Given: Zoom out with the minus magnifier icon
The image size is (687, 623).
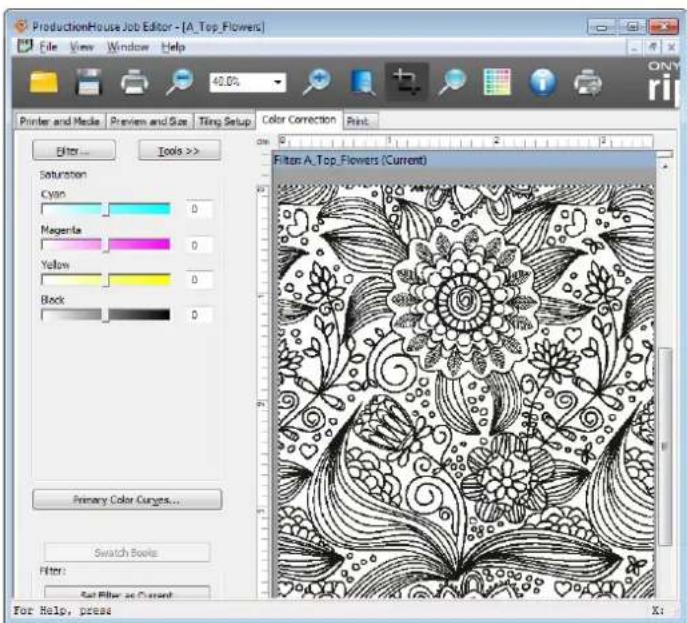Looking at the screenshot, I should click(x=180, y=82).
